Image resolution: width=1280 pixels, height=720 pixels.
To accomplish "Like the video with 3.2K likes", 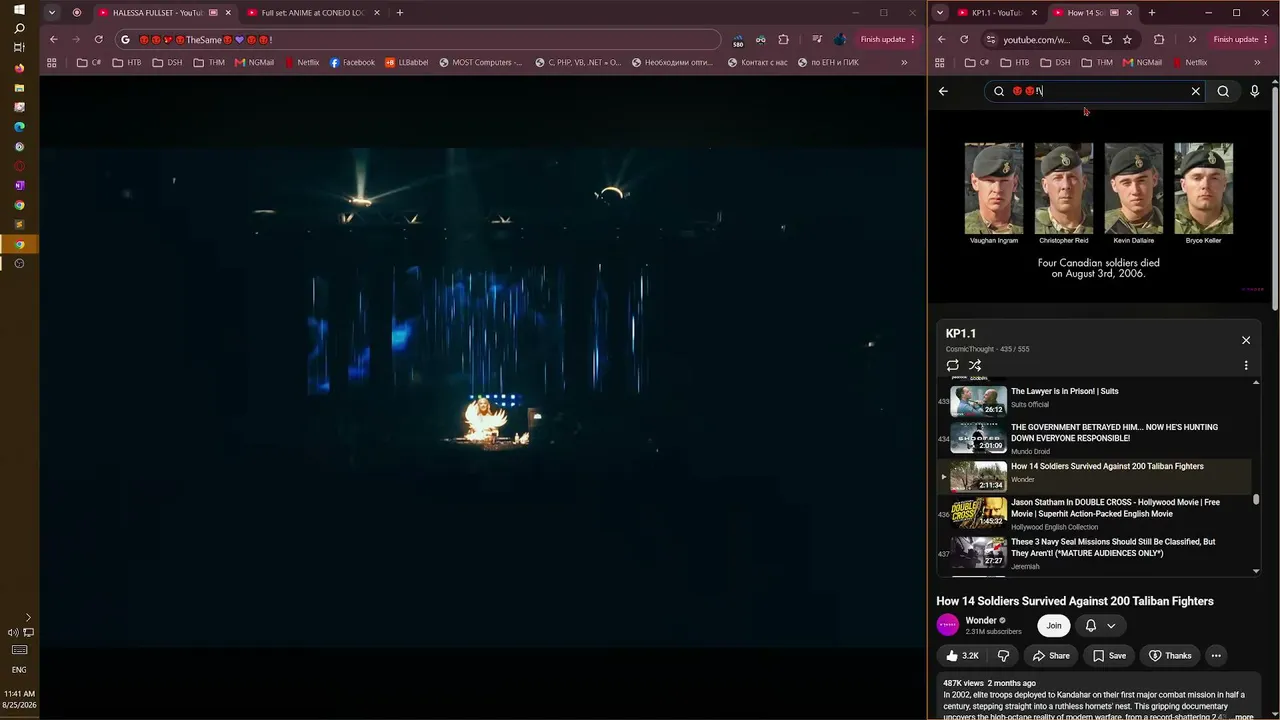I will point(962,656).
